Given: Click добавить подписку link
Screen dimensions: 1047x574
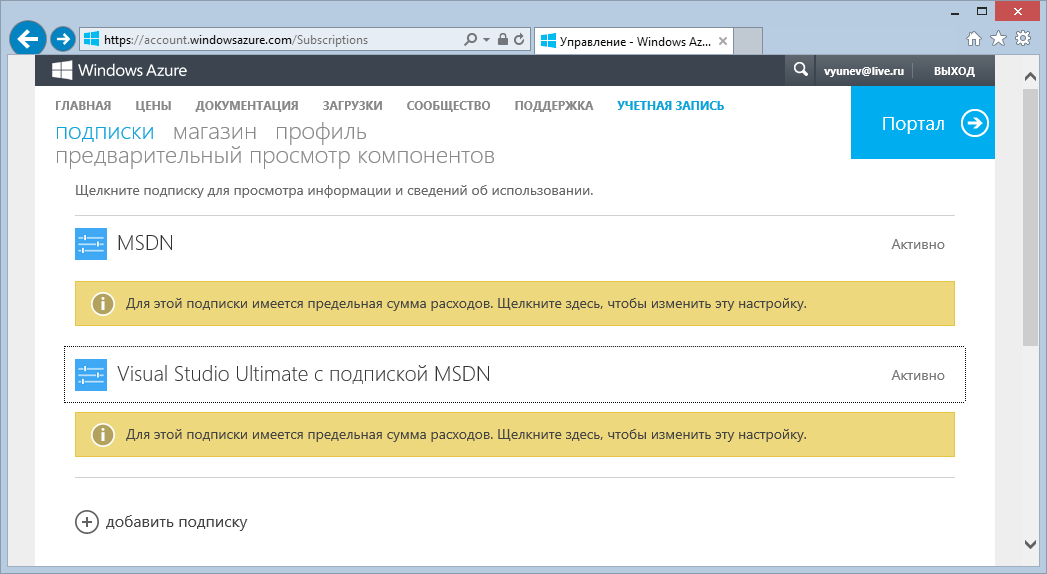Looking at the screenshot, I should click(176, 522).
